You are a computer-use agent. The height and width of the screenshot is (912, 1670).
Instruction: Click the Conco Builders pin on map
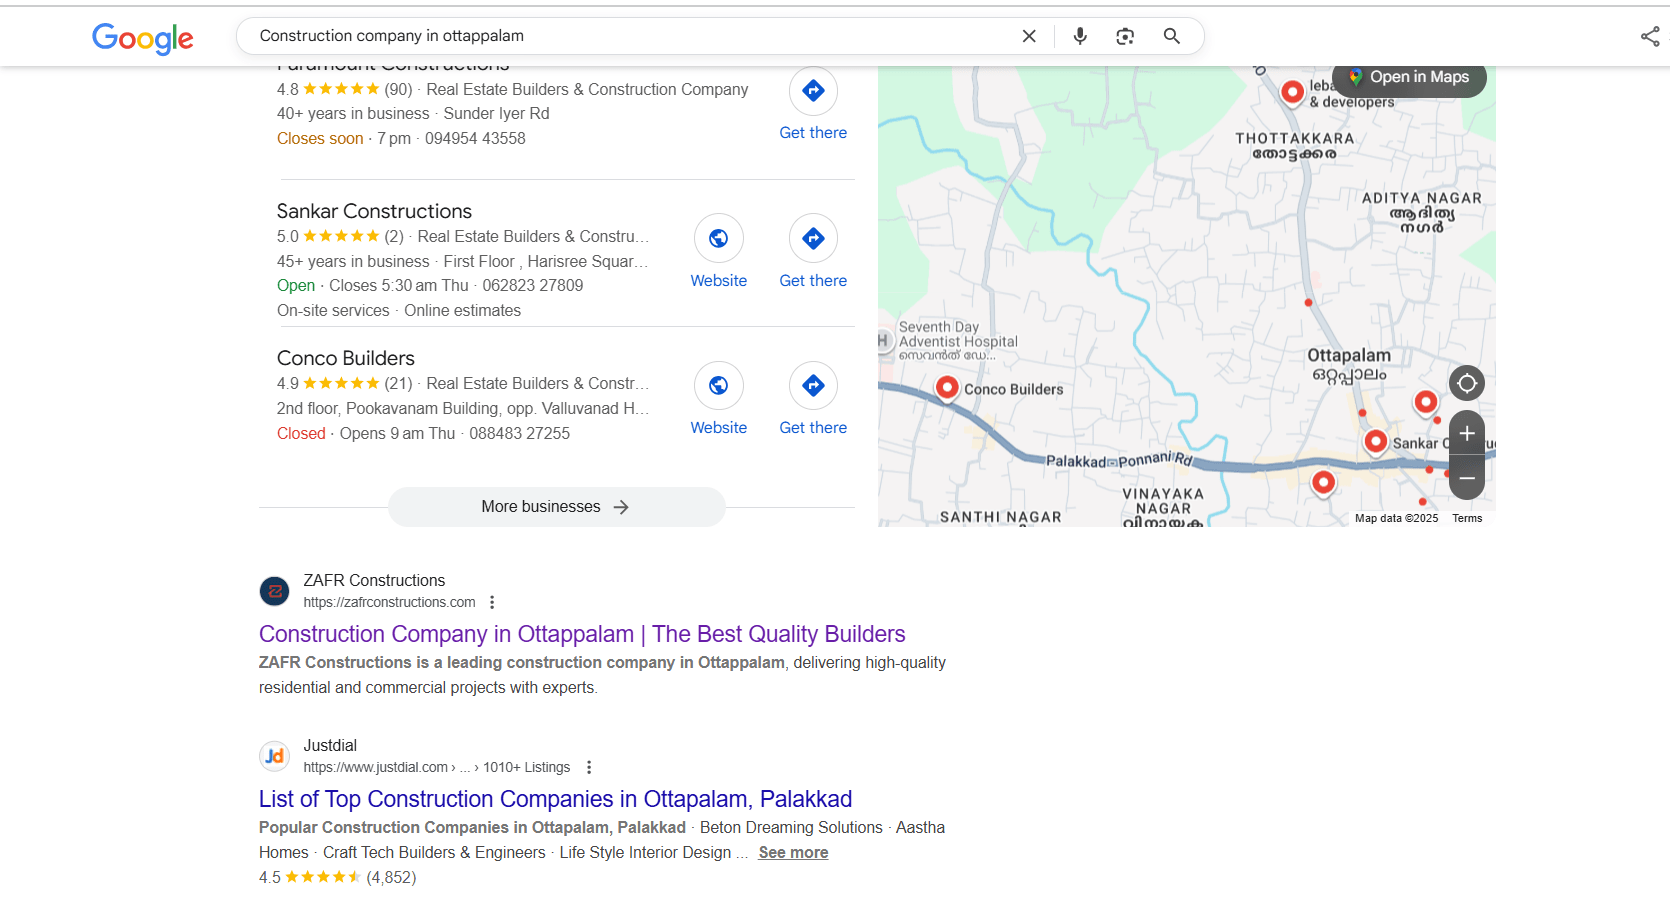[x=947, y=388]
